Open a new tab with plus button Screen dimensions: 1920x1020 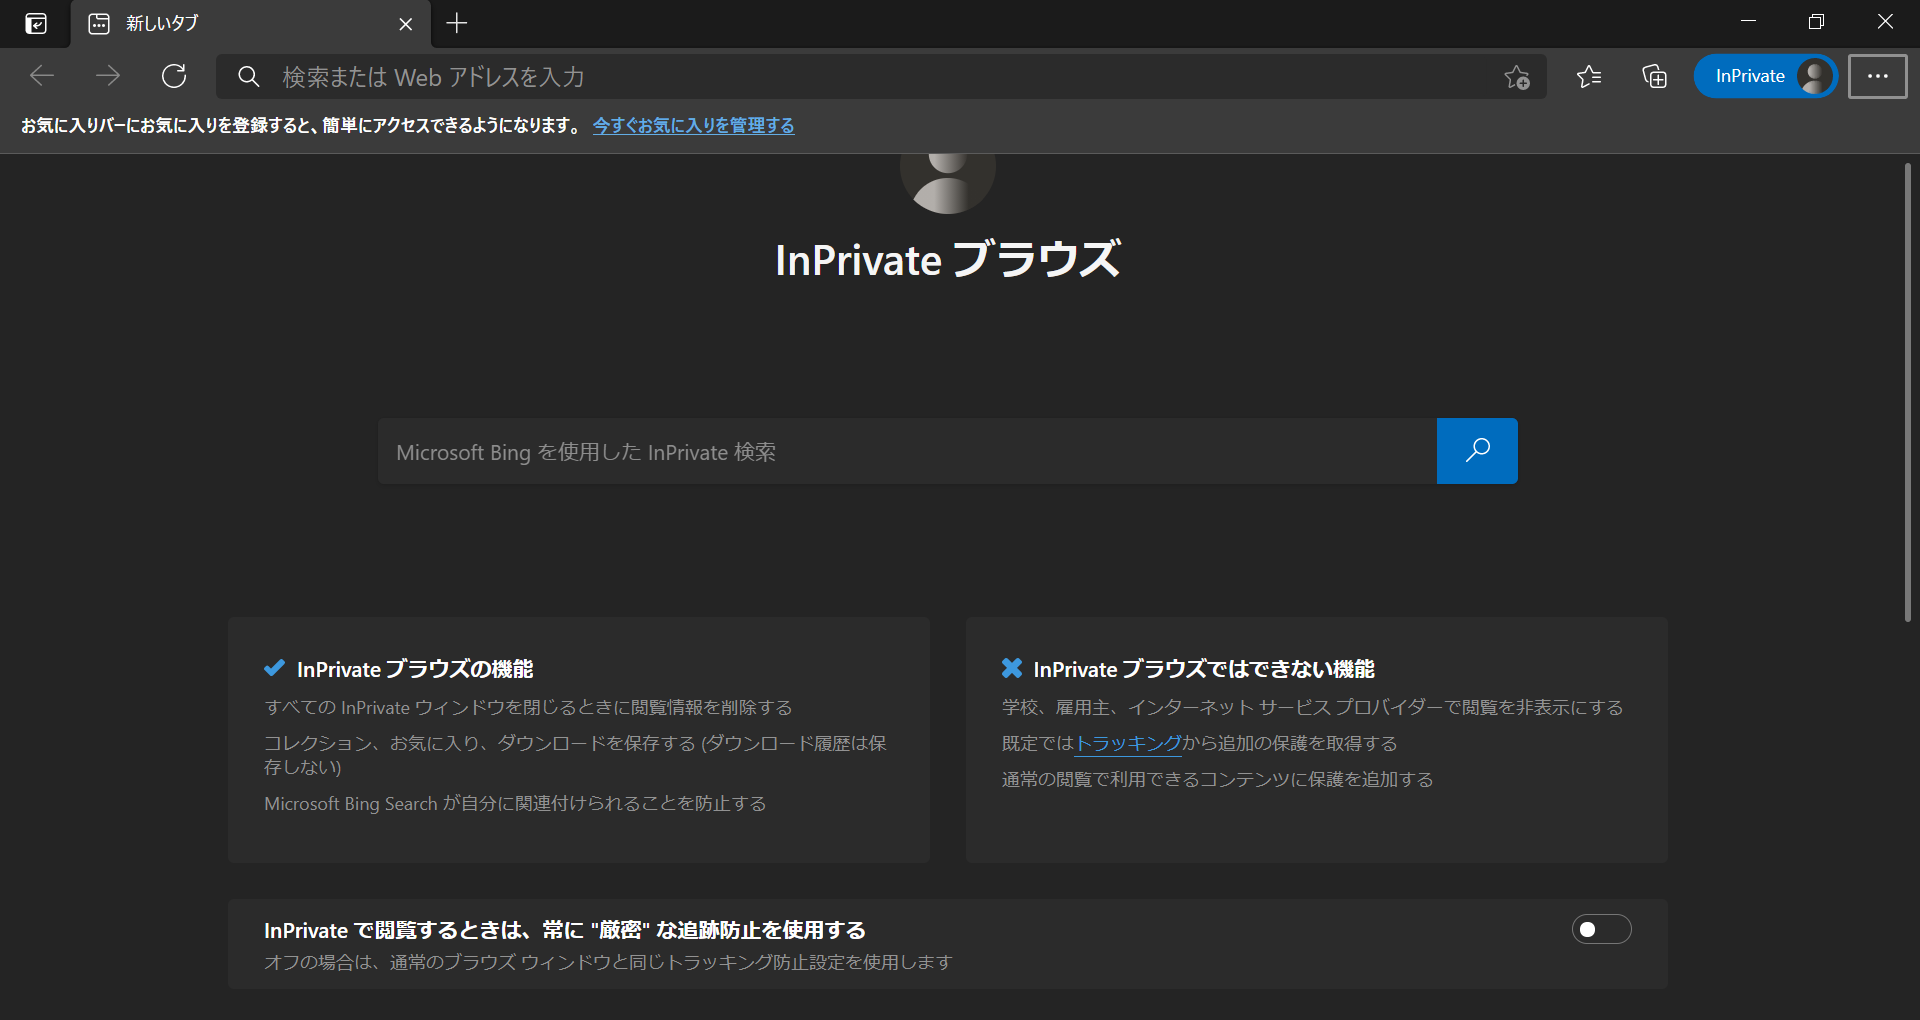[457, 23]
